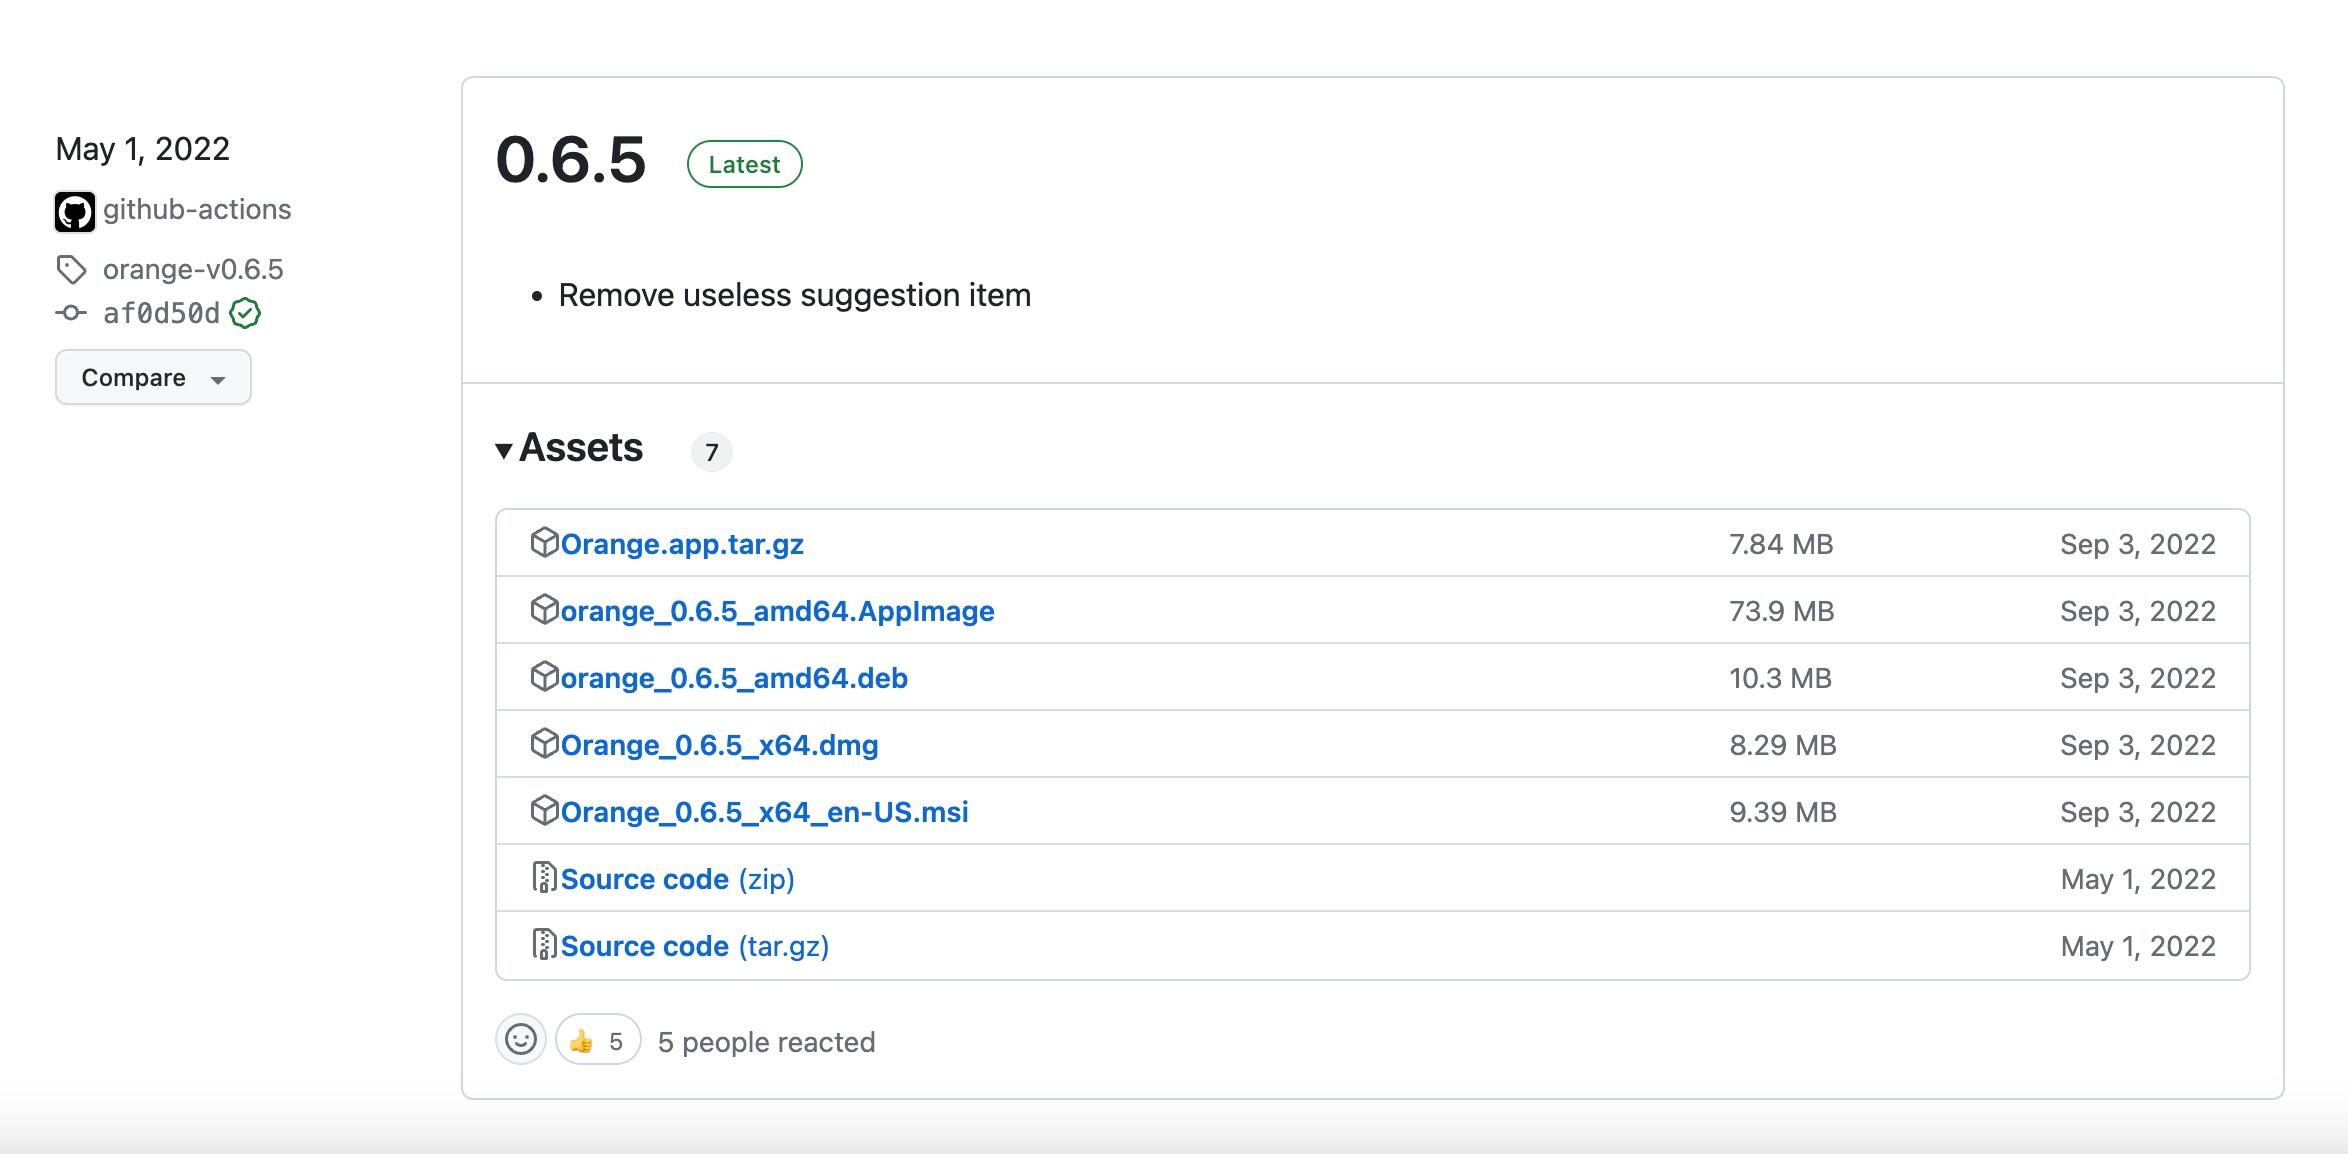Viewport: 2348px width, 1154px height.
Task: Click the package icon next to Orange.app.tar.gz
Action: click(x=544, y=542)
